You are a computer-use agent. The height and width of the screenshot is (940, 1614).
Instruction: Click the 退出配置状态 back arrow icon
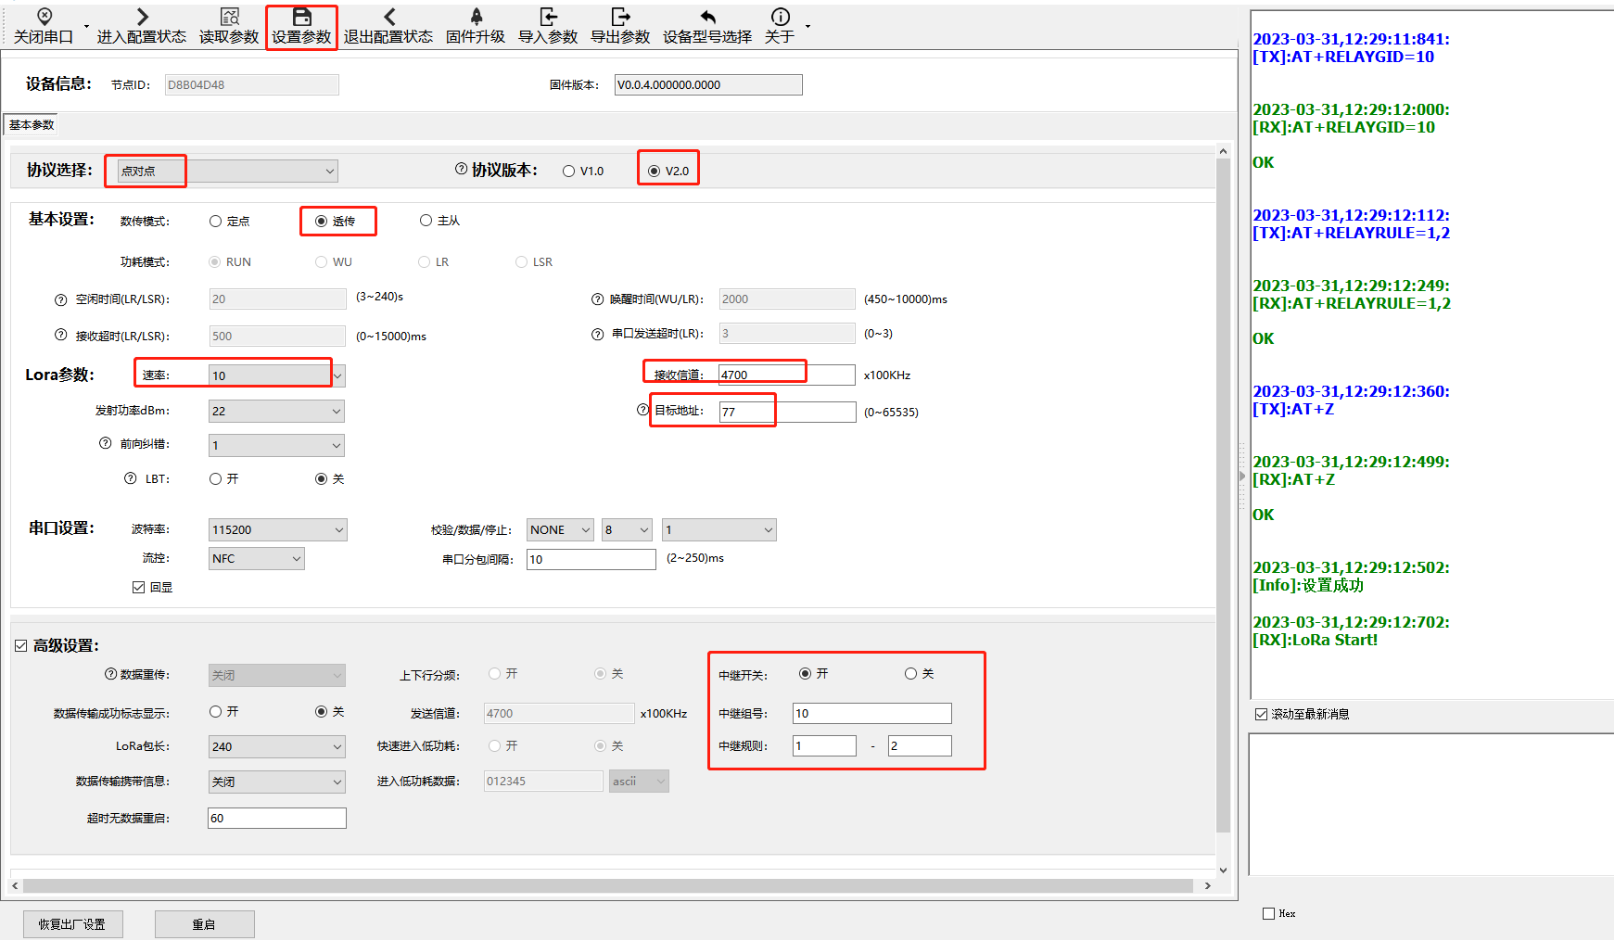coord(389,17)
